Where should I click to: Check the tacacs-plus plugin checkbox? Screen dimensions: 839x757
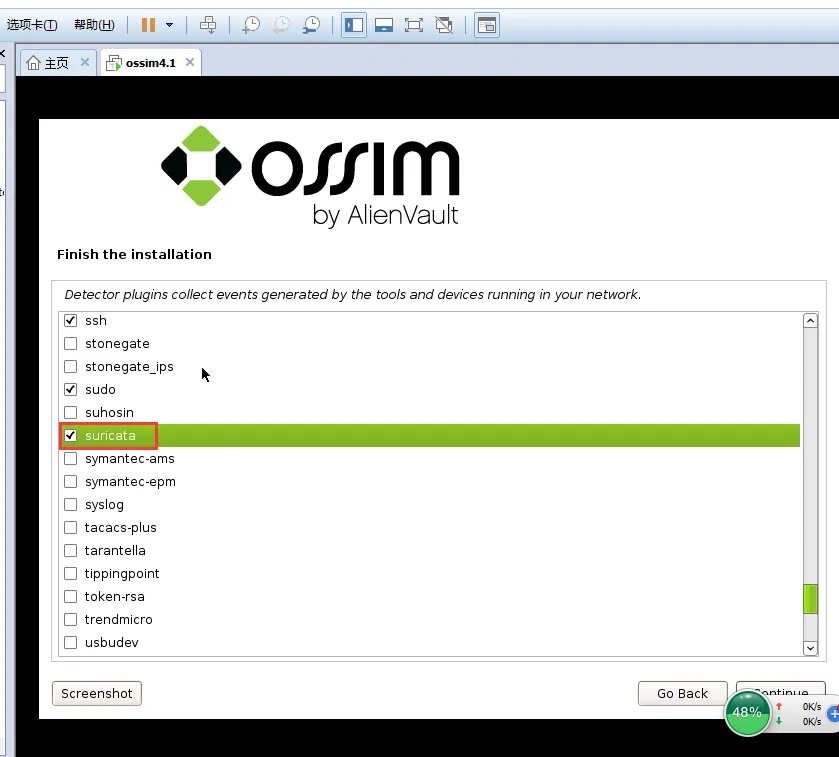71,527
